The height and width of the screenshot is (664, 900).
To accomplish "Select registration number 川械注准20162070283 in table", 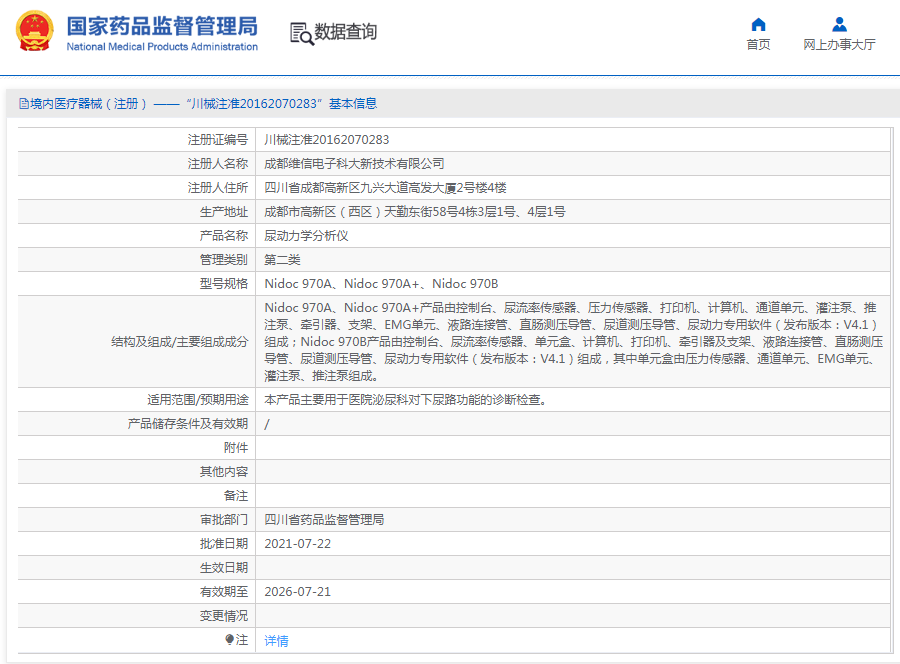I will point(326,140).
